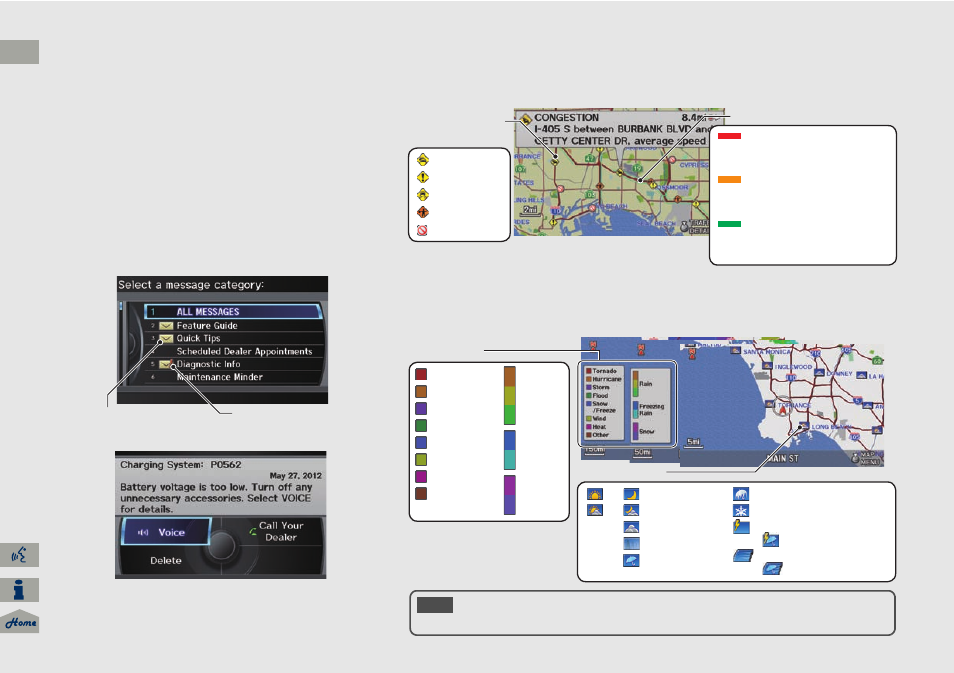The width and height of the screenshot is (954, 673).
Task: Click the green traffic flow color bar
Action: (729, 224)
